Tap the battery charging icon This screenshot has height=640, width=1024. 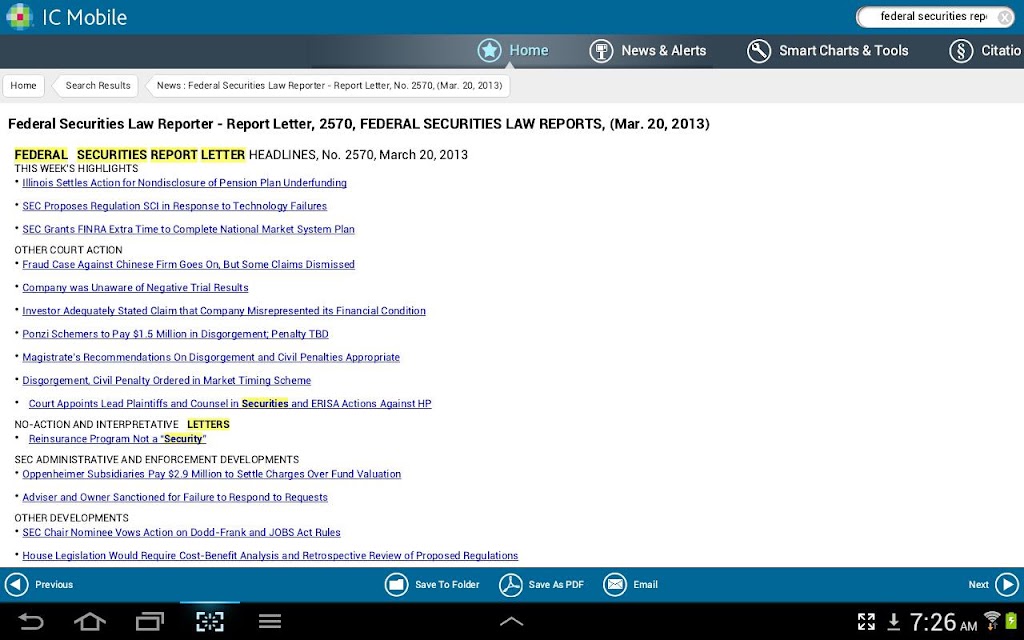coord(1012,620)
